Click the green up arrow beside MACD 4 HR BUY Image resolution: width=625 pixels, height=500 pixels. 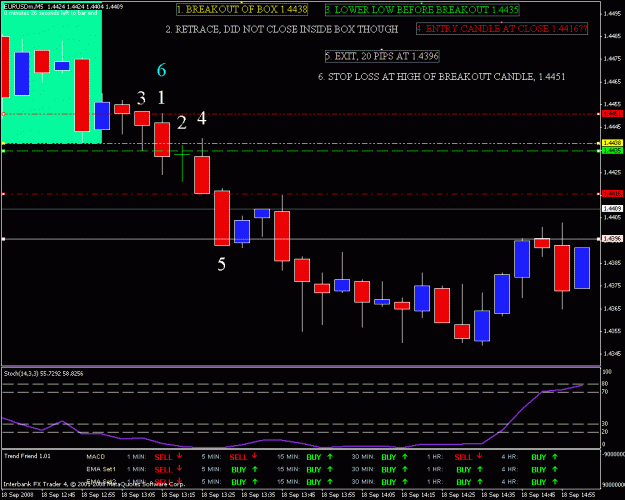click(555, 457)
